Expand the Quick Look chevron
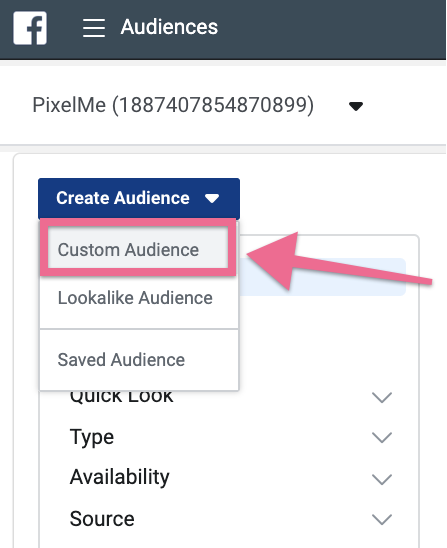The image size is (447, 548). [x=382, y=397]
